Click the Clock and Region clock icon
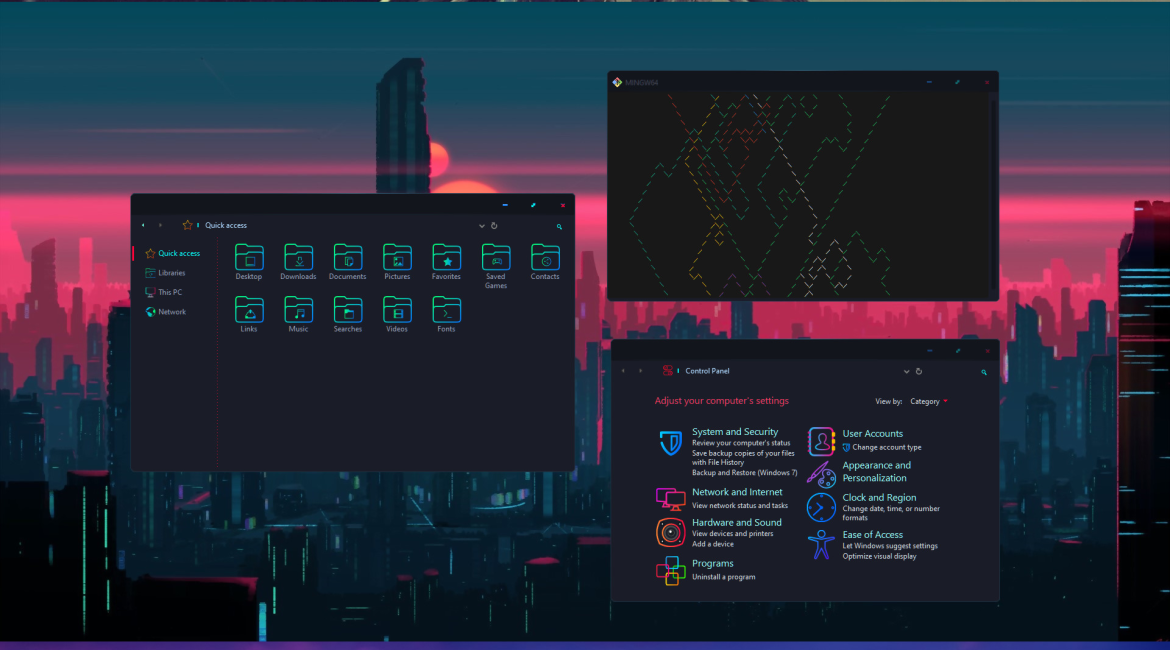Screen dimensions: 1170x650 point(821,507)
